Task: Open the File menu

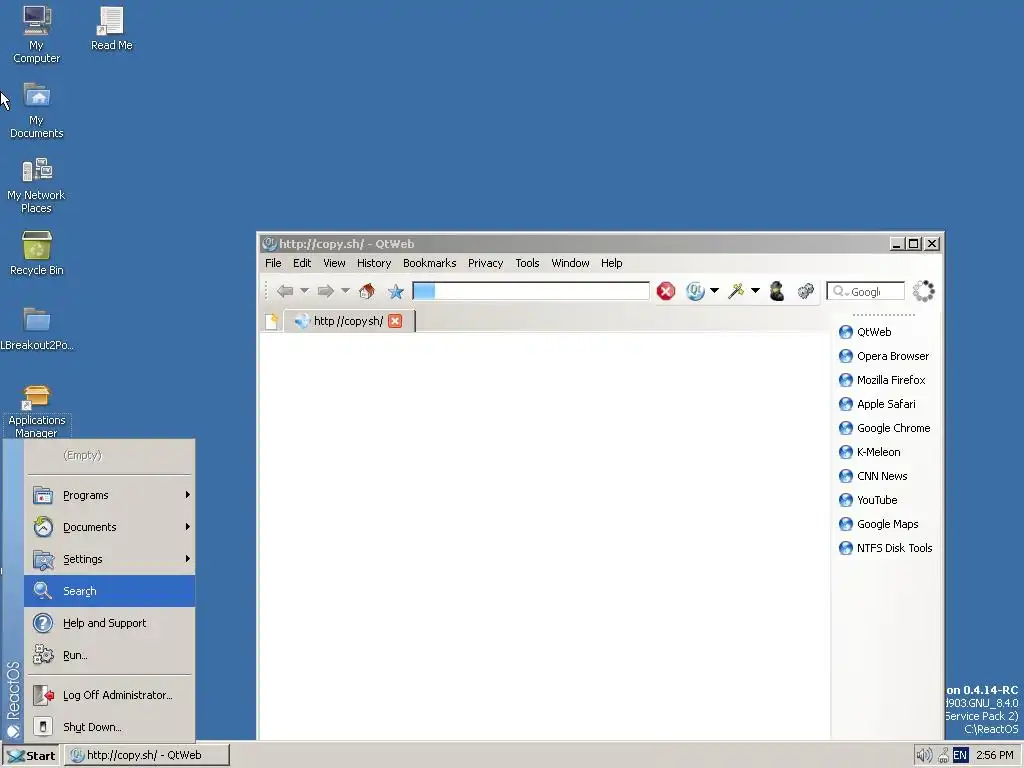Action: (x=273, y=263)
